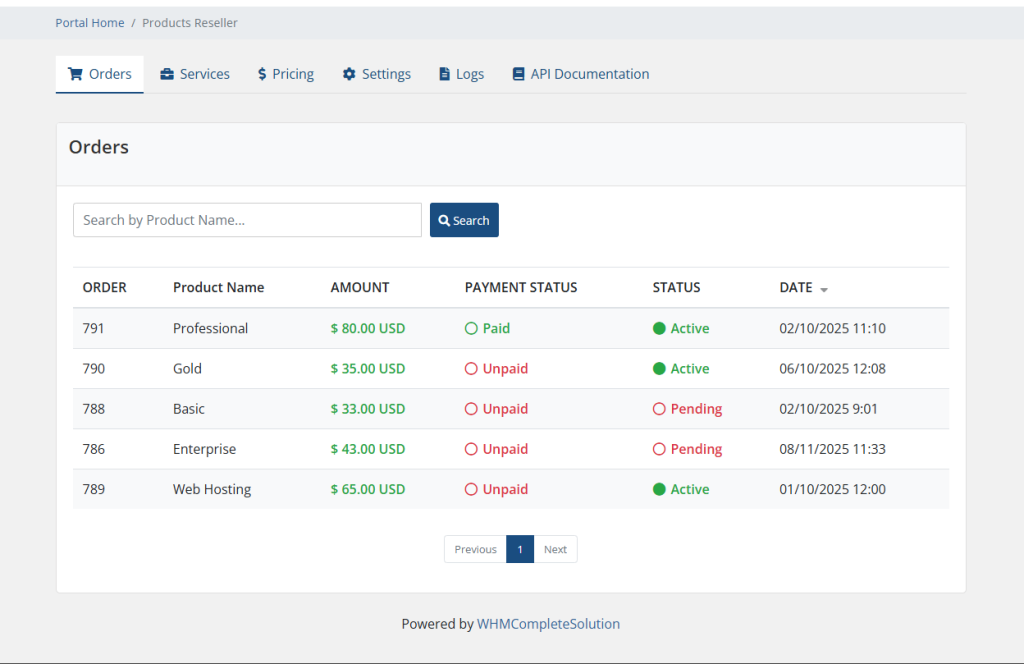Click the book icon beside API Documentation
1024x664 pixels.
[518, 73]
